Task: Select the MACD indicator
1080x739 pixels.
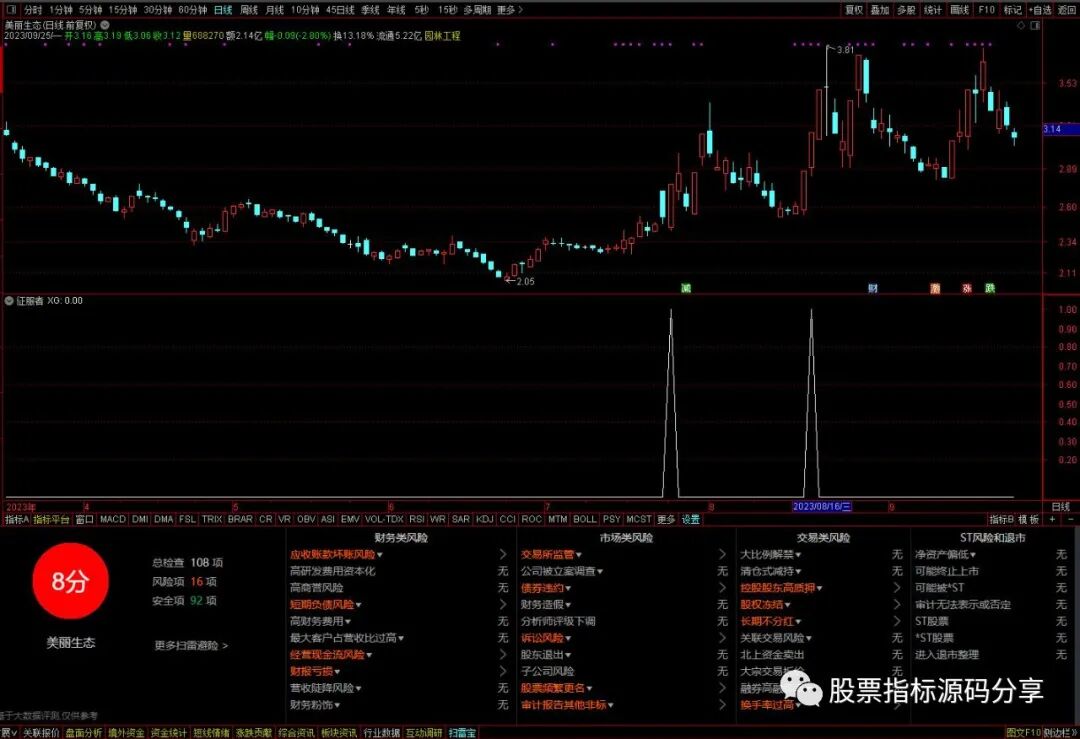Action: (x=112, y=519)
